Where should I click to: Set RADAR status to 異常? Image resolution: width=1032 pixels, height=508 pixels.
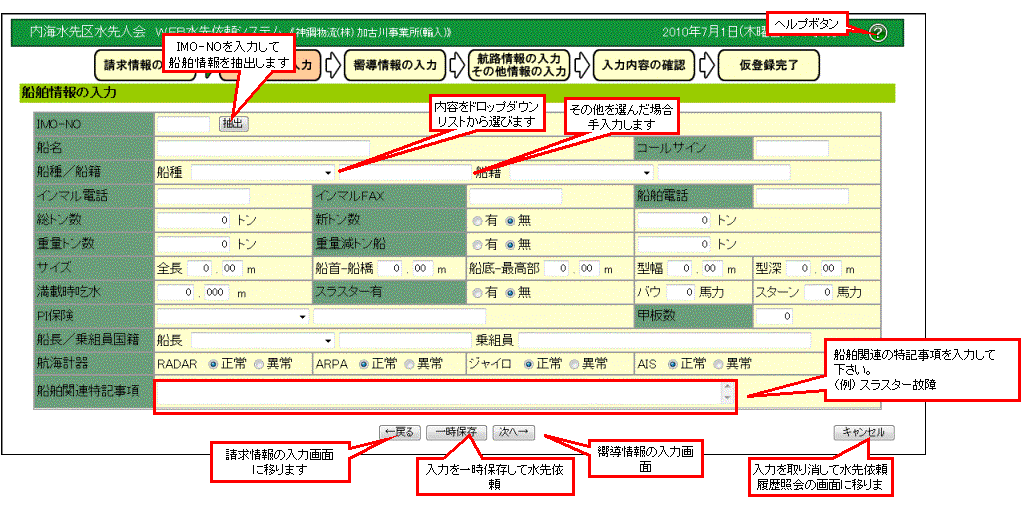(x=260, y=364)
